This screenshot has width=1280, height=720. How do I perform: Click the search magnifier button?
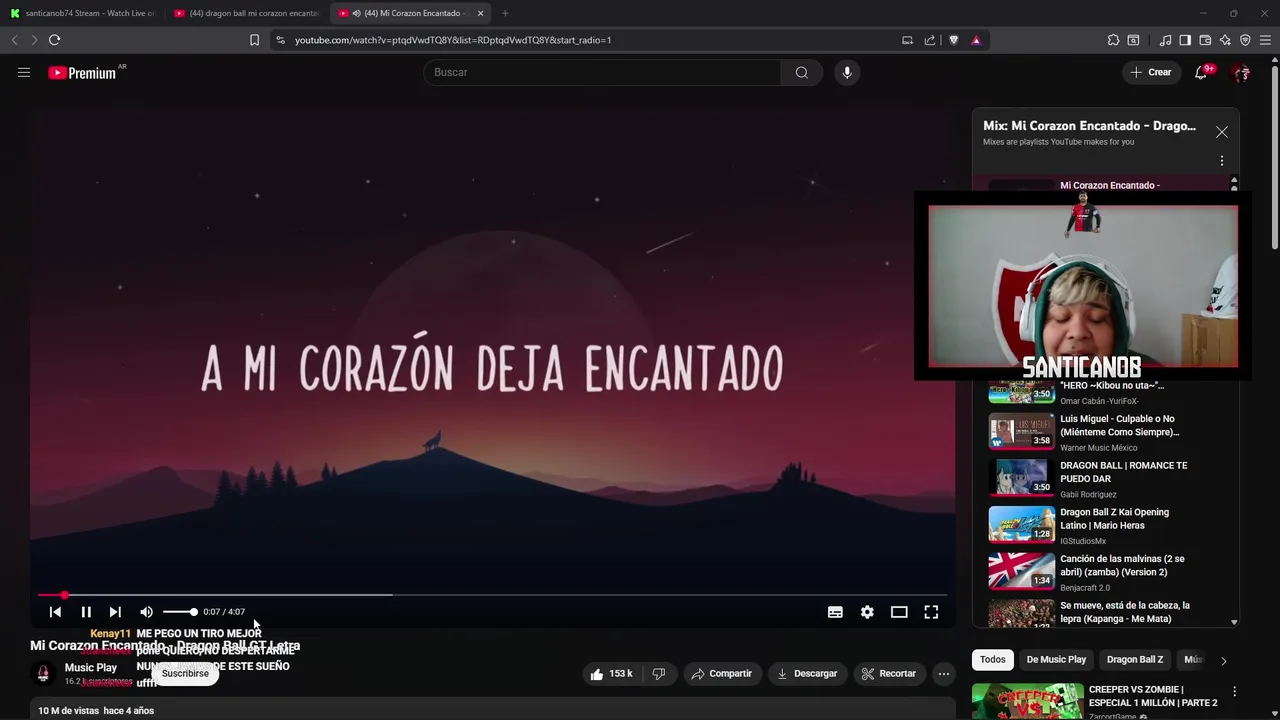coord(801,72)
